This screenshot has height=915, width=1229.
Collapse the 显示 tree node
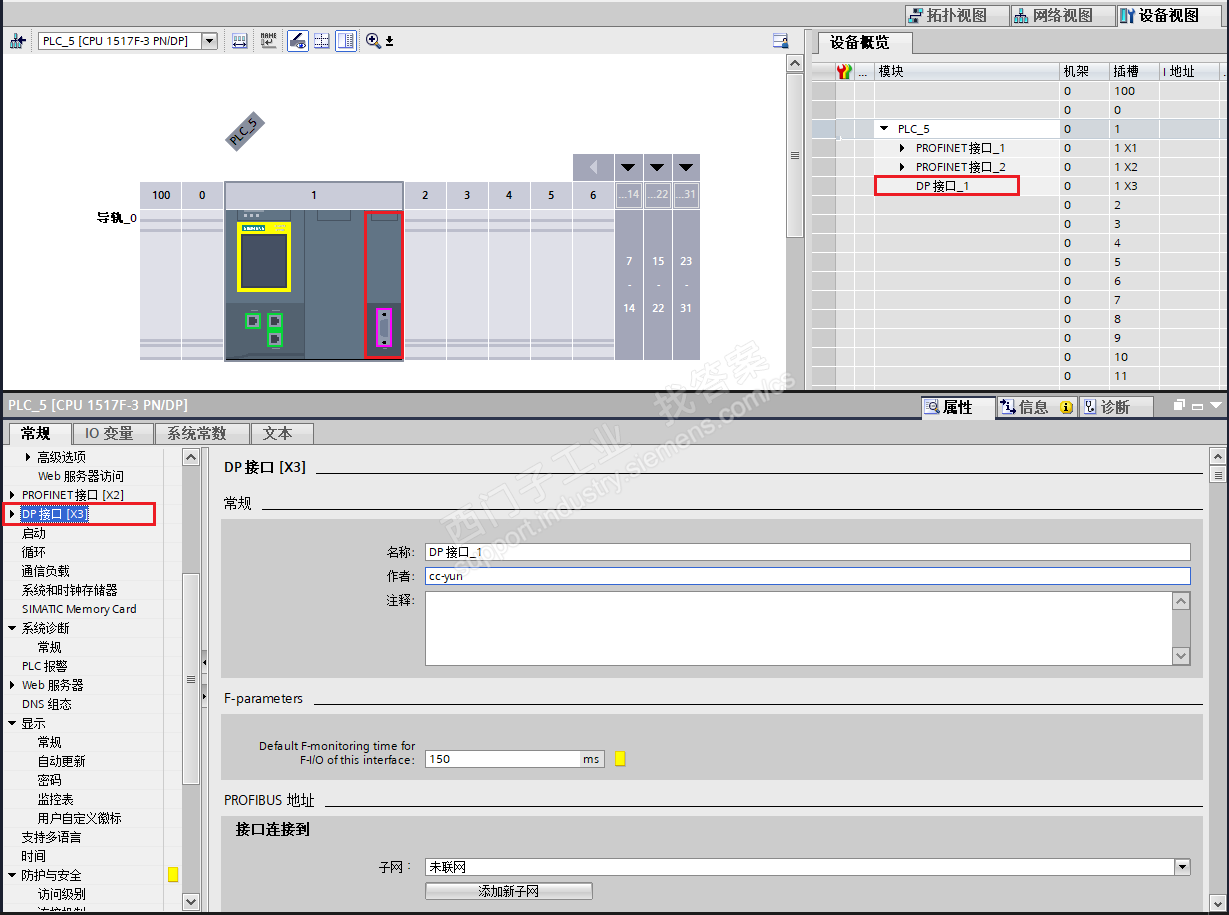pos(12,723)
